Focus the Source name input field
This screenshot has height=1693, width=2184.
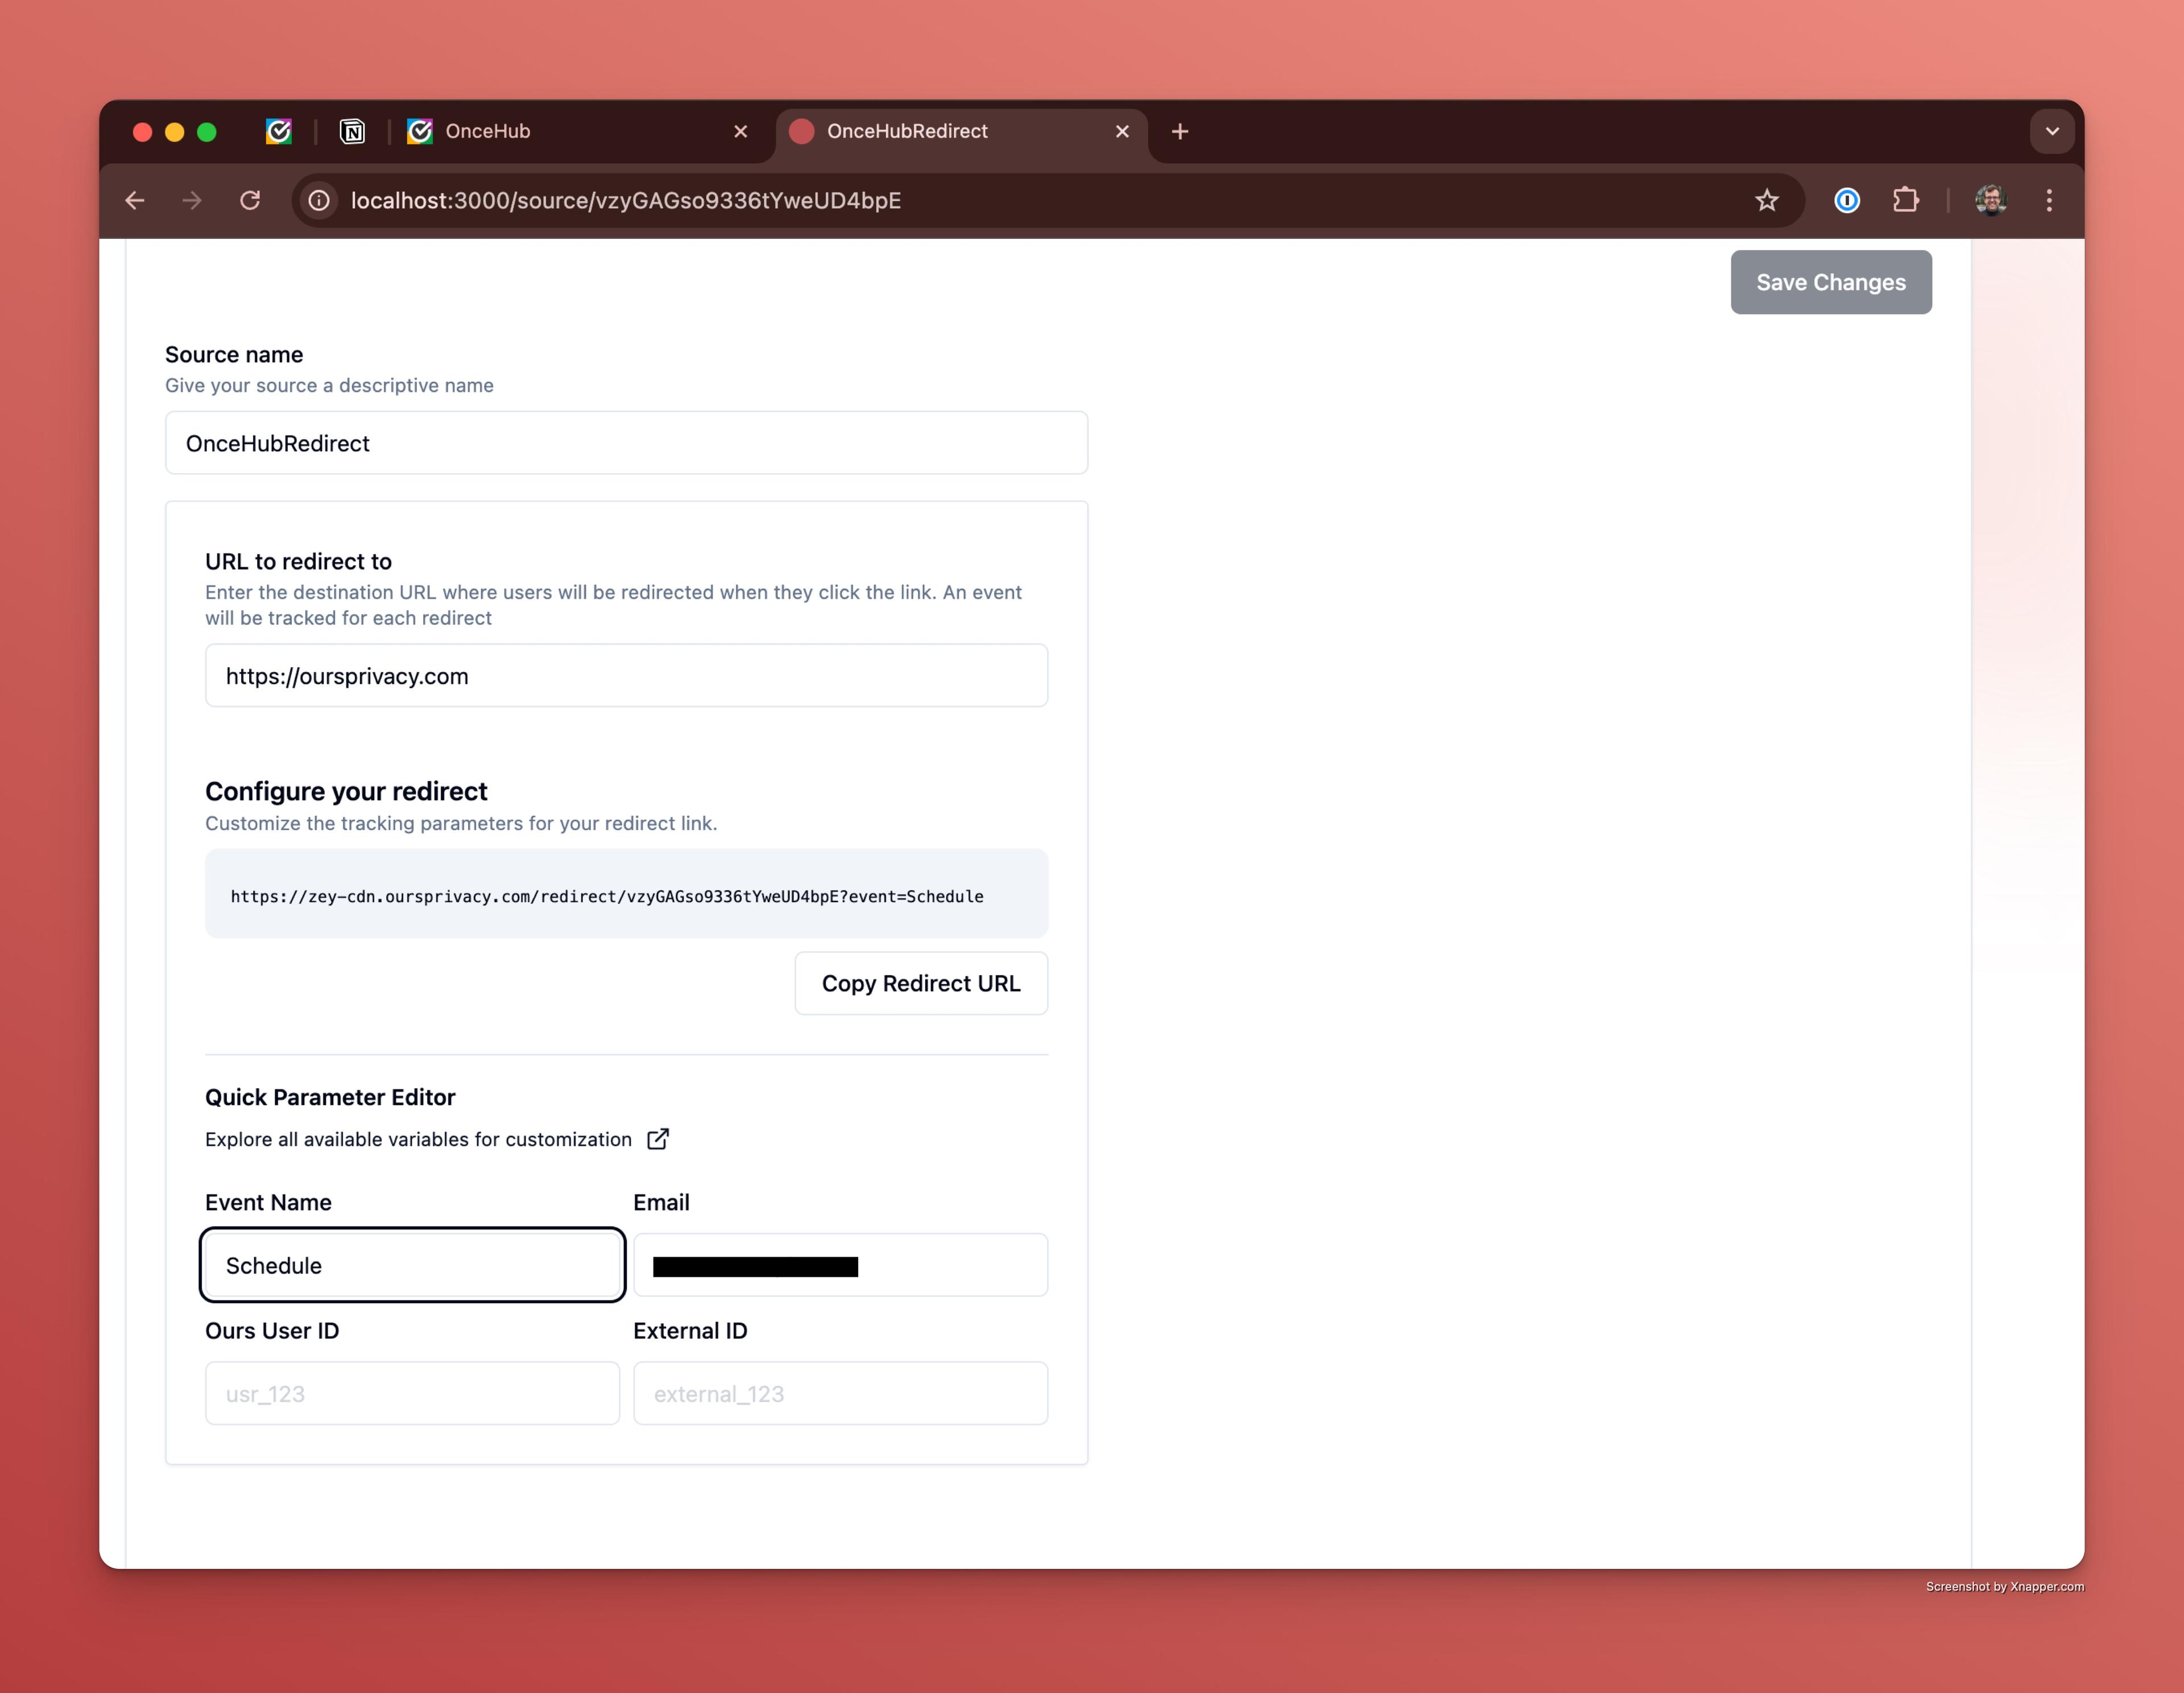click(626, 443)
